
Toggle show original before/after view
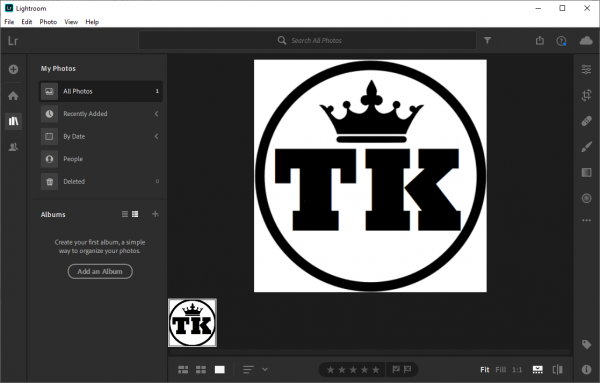pos(558,369)
